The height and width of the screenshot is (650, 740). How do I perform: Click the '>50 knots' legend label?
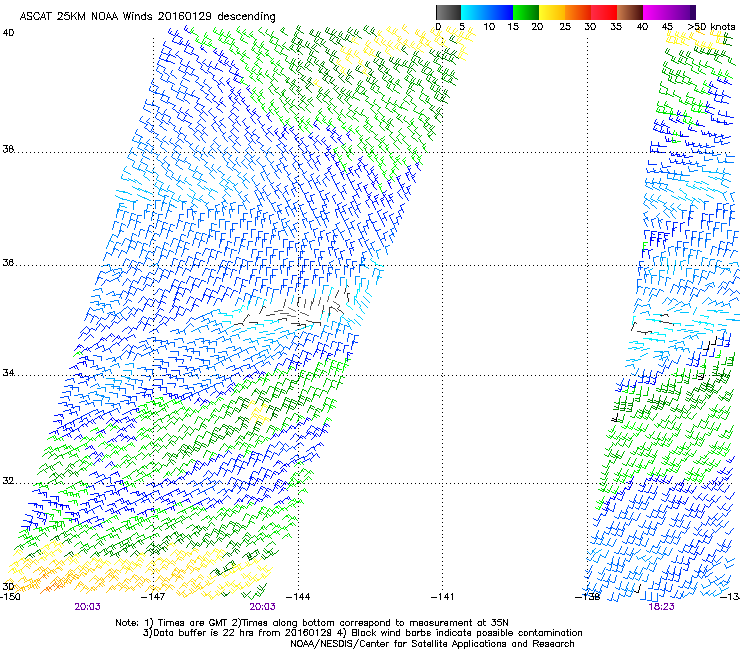(711, 27)
